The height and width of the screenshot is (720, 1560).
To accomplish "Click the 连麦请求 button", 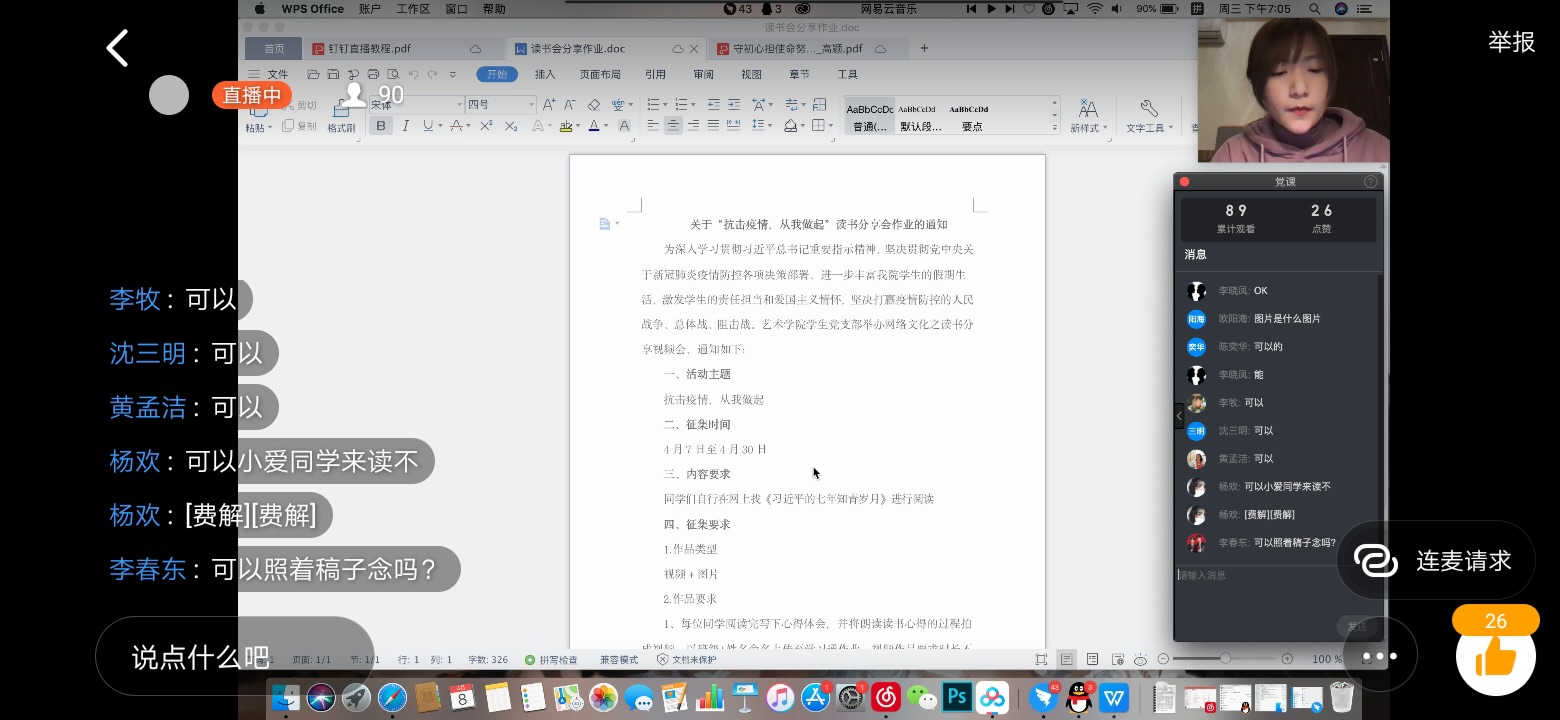I will (1436, 561).
